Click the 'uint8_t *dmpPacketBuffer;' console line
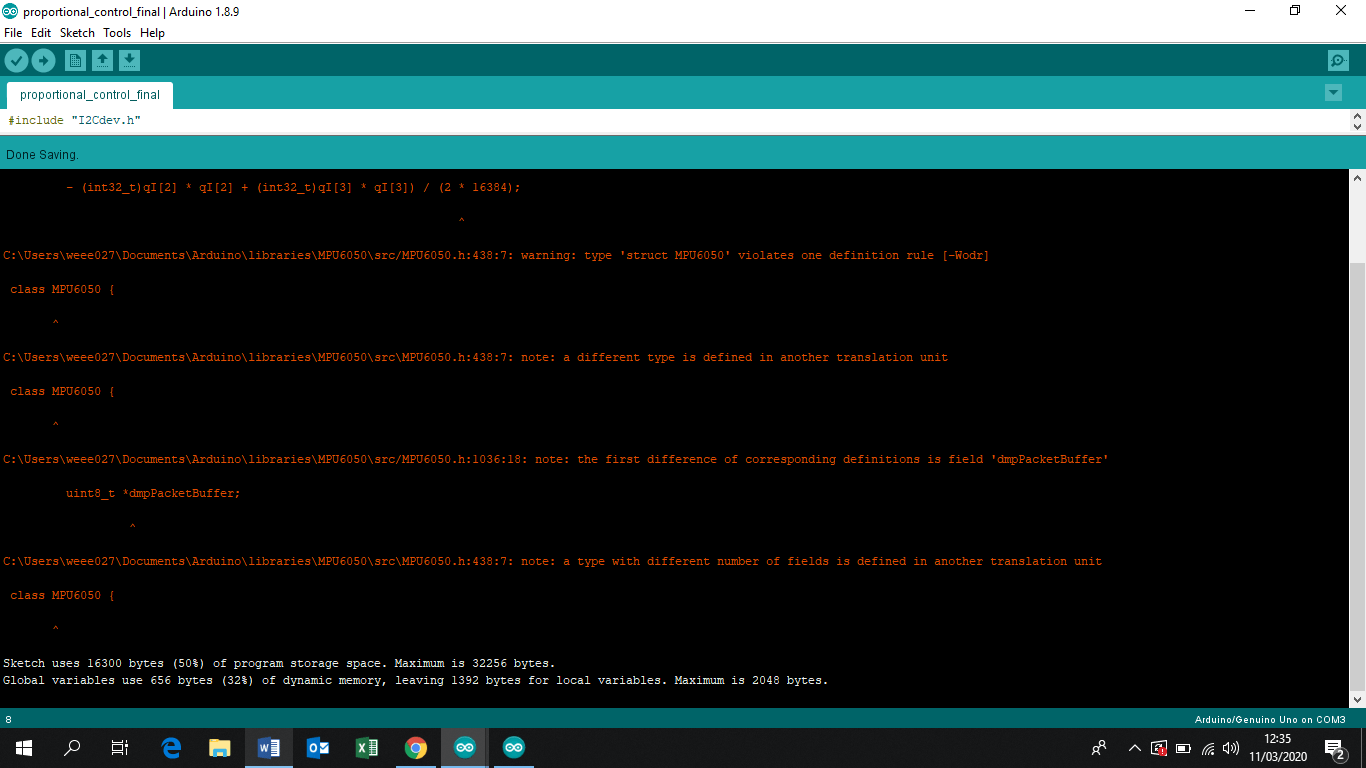Screen dimensions: 1366x768 [x=153, y=493]
